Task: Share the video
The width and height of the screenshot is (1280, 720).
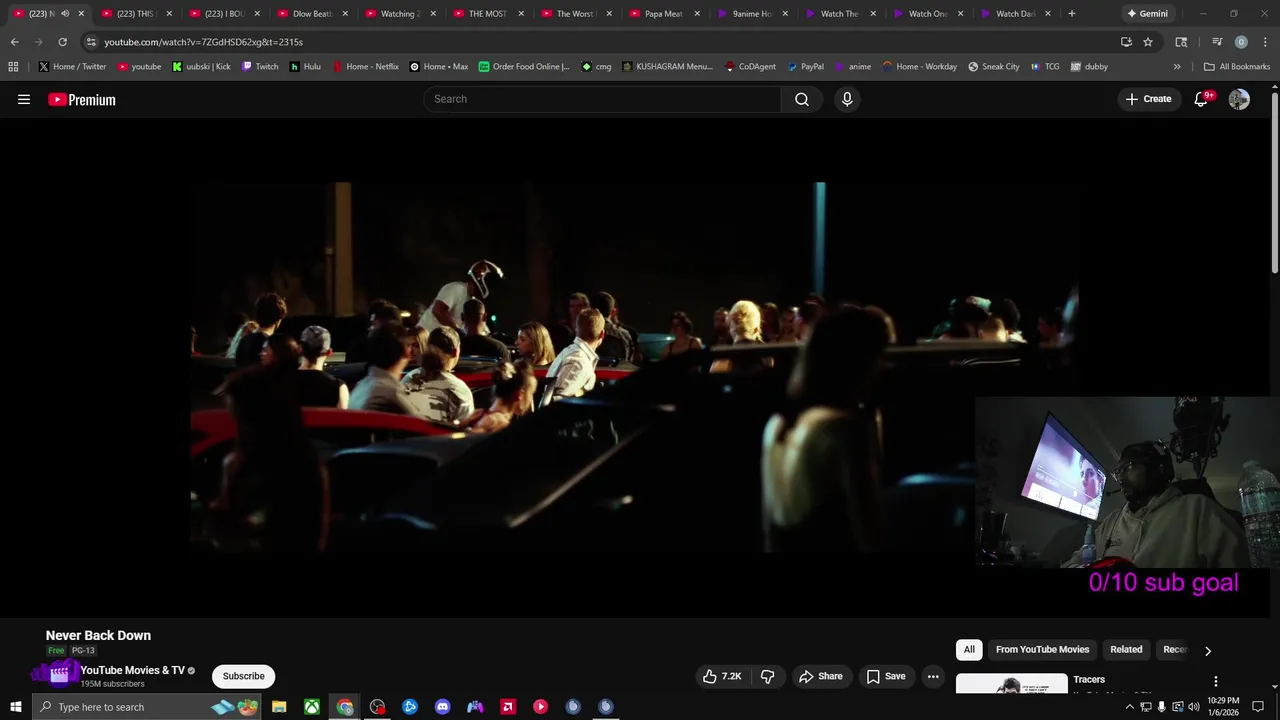Action: point(820,676)
